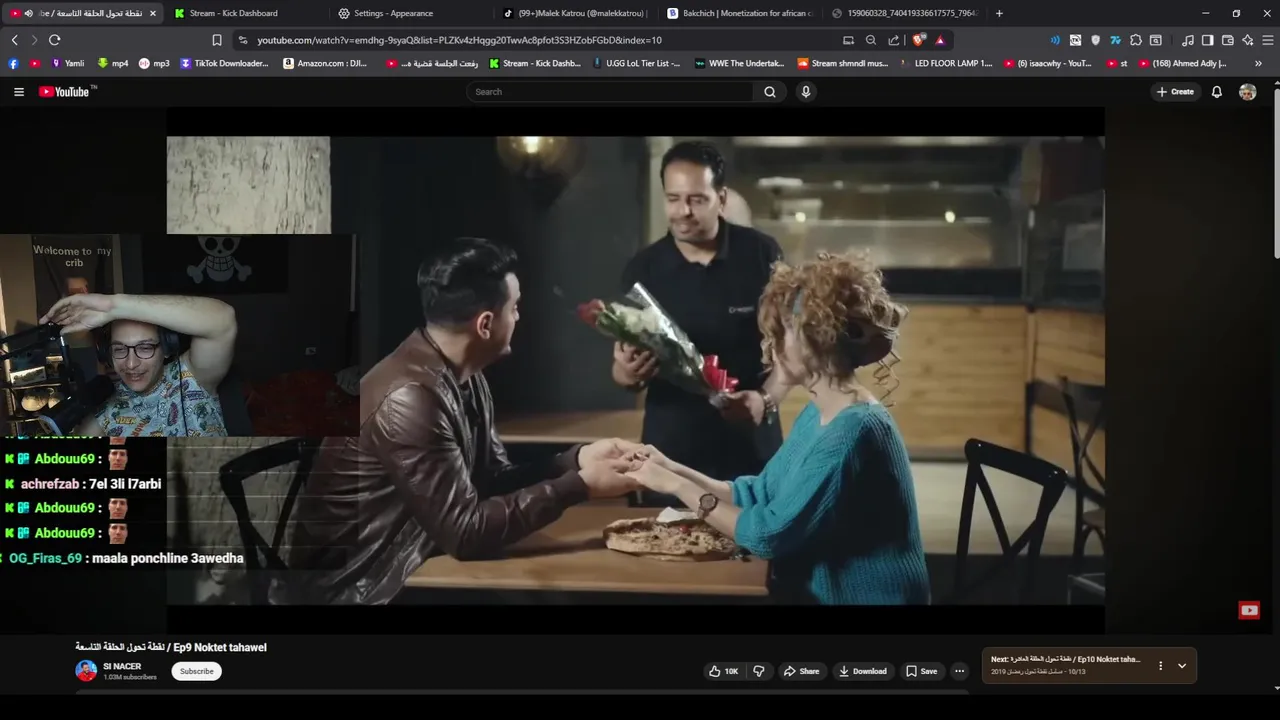This screenshot has width=1280, height=720.
Task: Mute the YouTube tab via speaker icon
Action: (x=28, y=13)
